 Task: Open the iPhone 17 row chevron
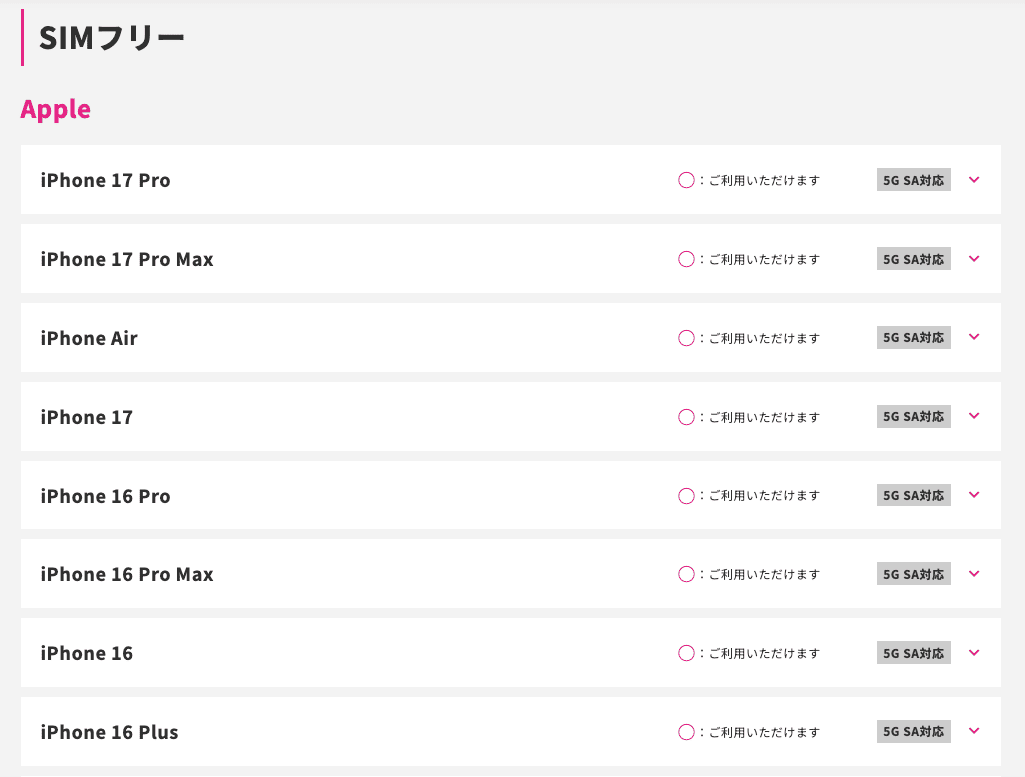[x=974, y=416]
